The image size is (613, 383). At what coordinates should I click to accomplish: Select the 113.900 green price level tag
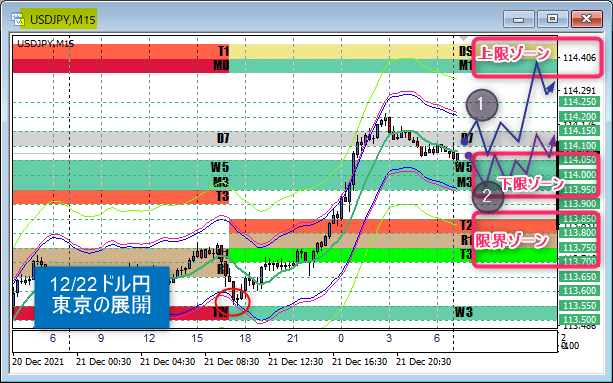[x=580, y=204]
